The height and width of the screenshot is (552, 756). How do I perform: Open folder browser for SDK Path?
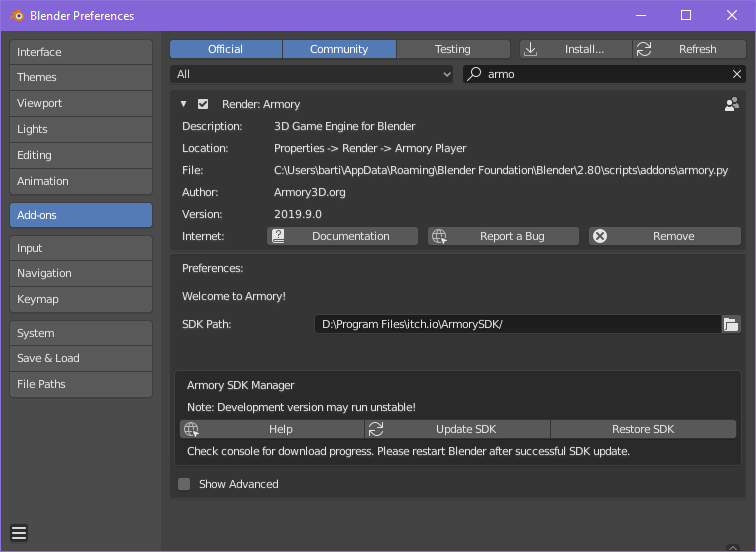coord(731,324)
